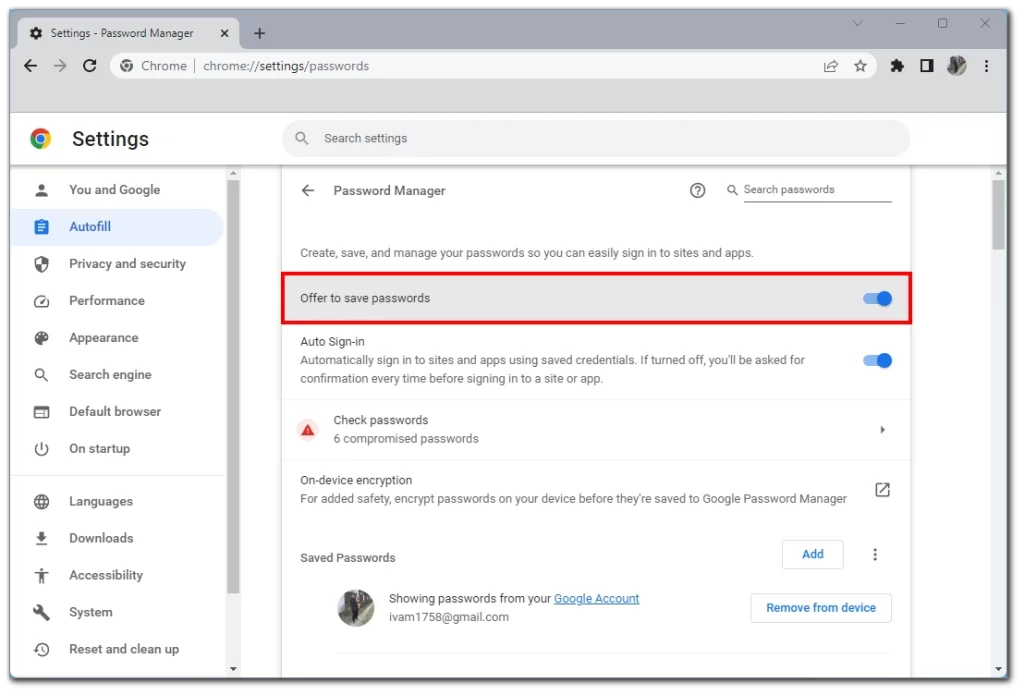Expand Check passwords with its arrow
Viewport: 1024px width, 695px height.
pyautogui.click(x=882, y=430)
